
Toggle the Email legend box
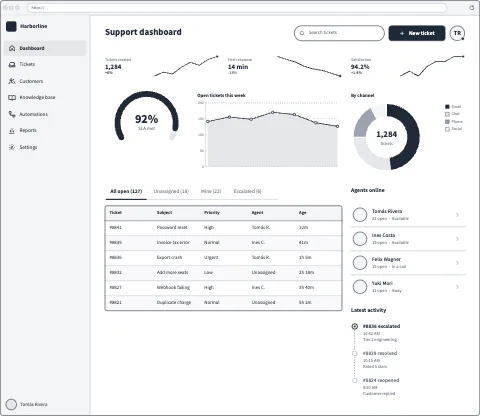point(447,107)
